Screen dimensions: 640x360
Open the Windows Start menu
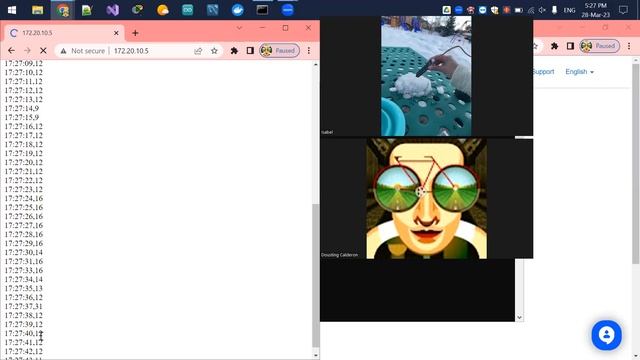(x=12, y=10)
